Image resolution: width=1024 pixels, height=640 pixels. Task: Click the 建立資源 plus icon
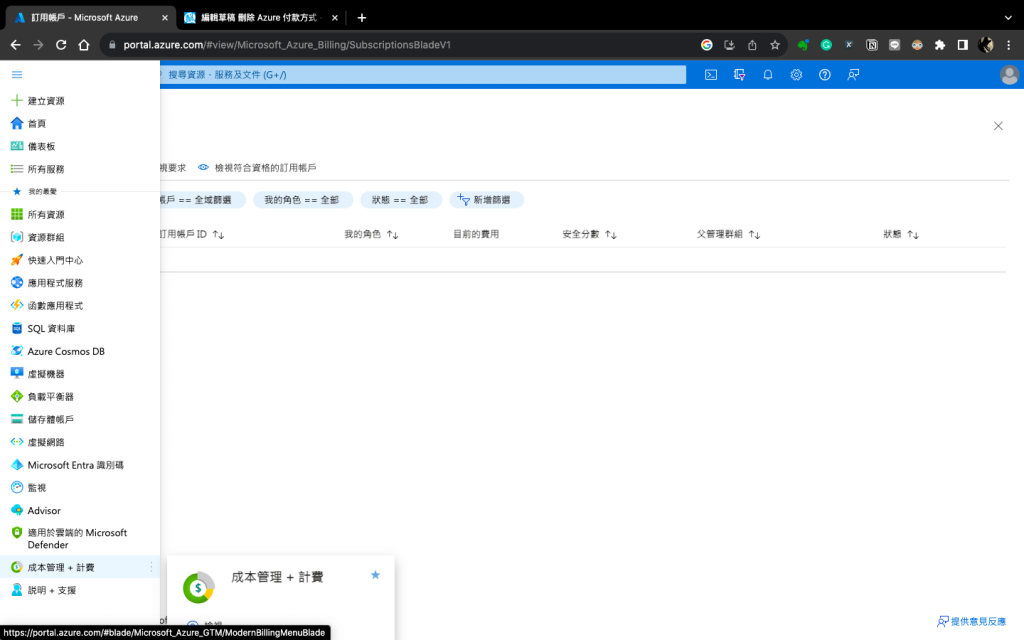tap(17, 101)
